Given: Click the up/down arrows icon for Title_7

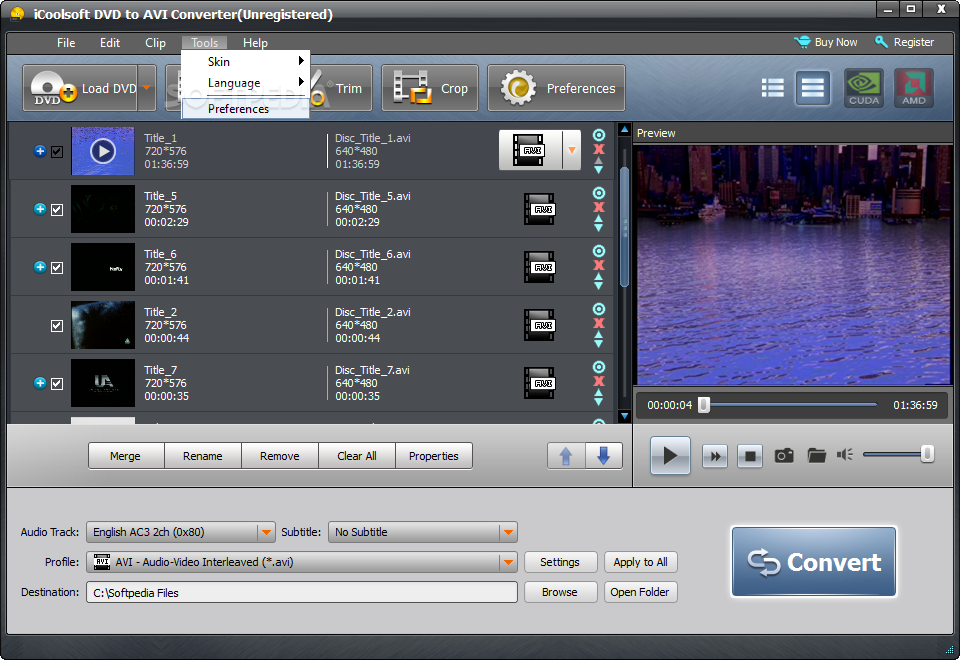Looking at the screenshot, I should pos(599,398).
